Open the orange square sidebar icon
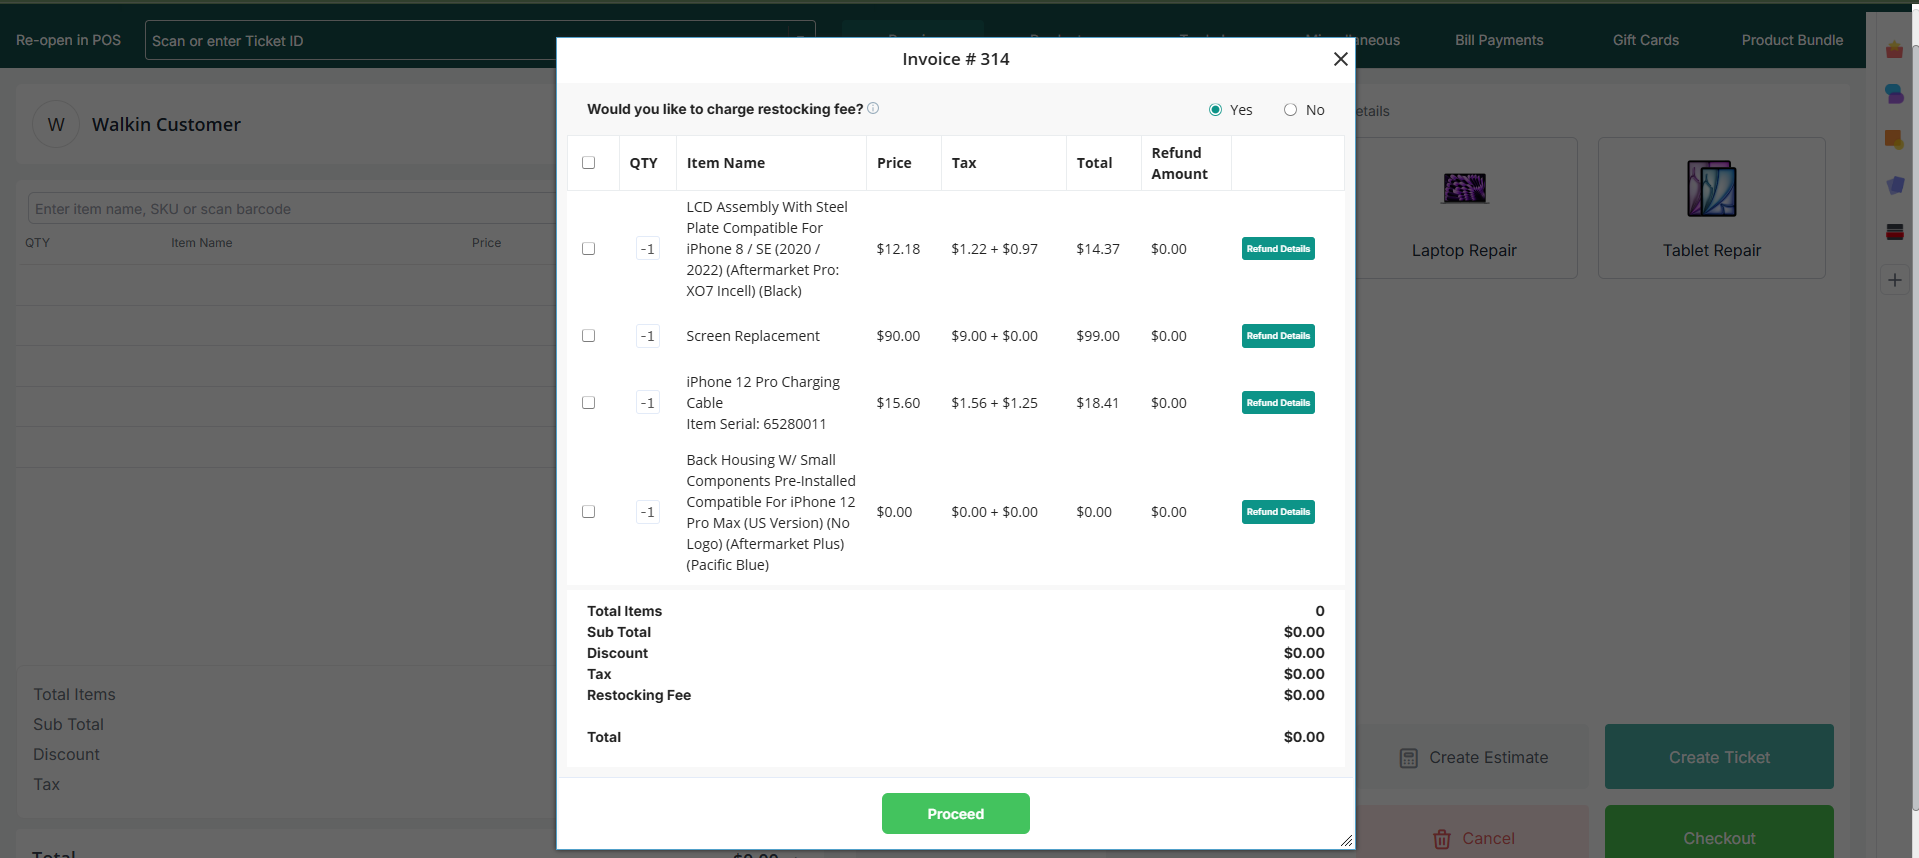1919x858 pixels. click(x=1894, y=140)
